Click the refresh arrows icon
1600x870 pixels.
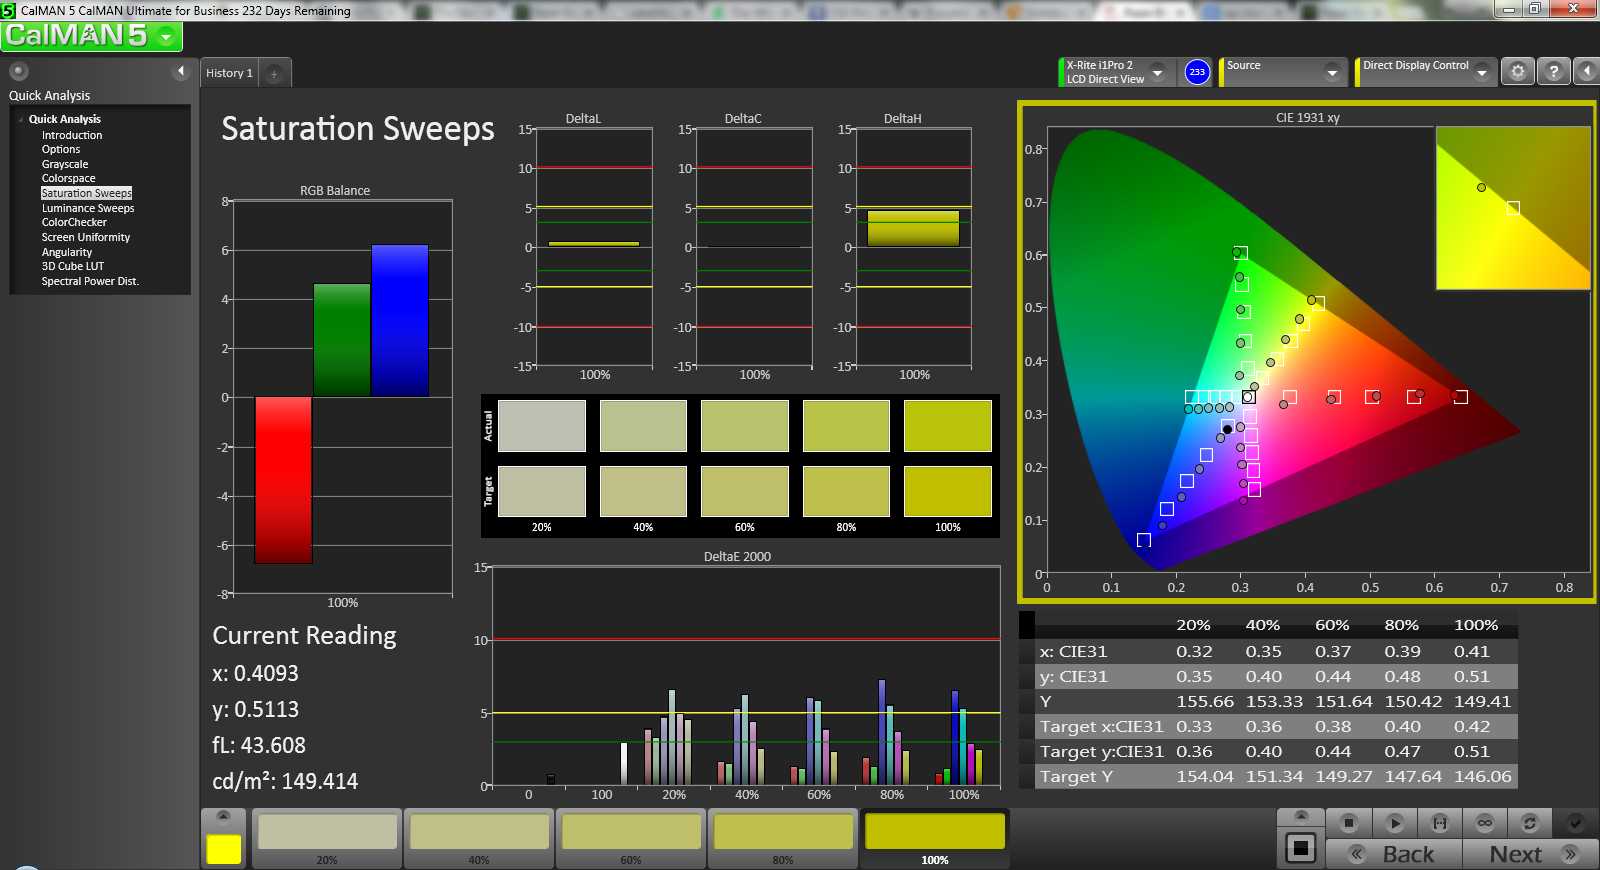pos(1529,823)
